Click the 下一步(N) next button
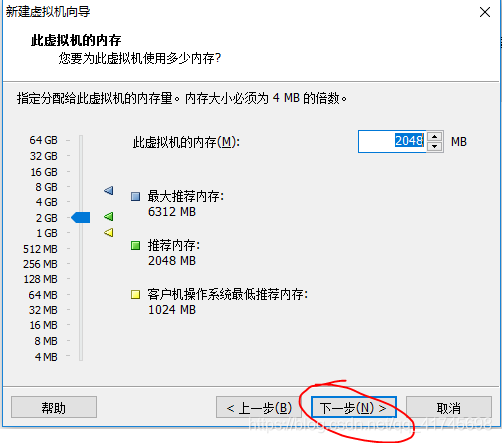 coord(354,407)
